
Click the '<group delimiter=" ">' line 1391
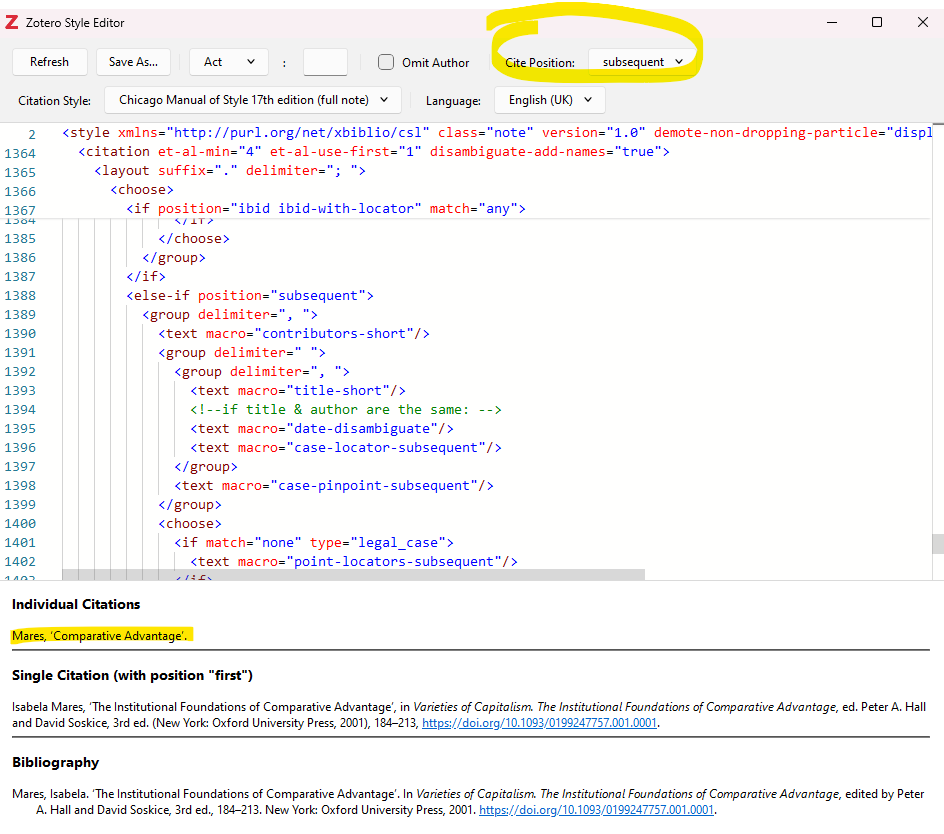pyautogui.click(x=242, y=353)
